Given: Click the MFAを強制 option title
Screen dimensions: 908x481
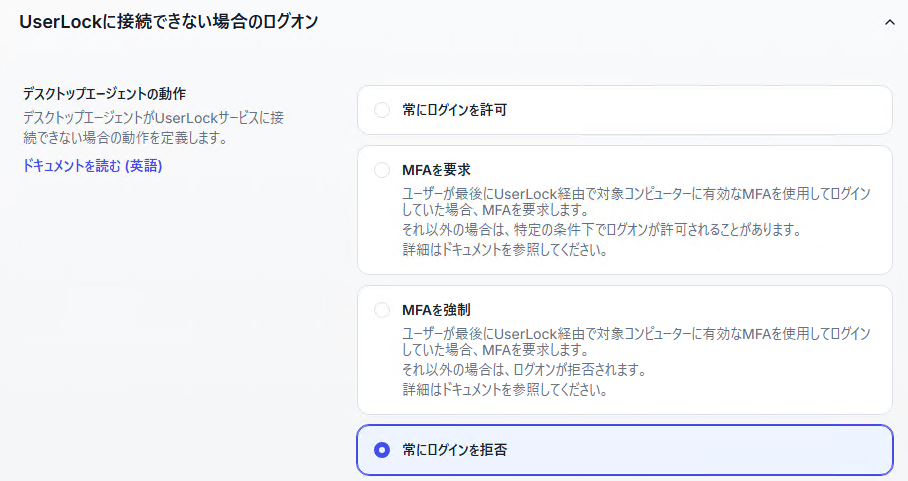Looking at the screenshot, I should click(x=436, y=310).
